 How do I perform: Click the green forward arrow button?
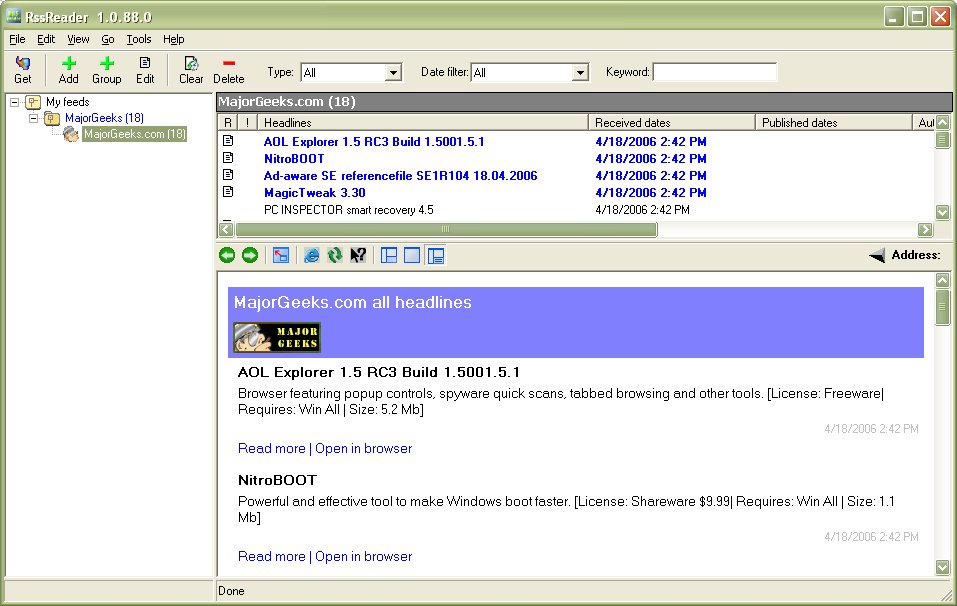pyautogui.click(x=250, y=256)
